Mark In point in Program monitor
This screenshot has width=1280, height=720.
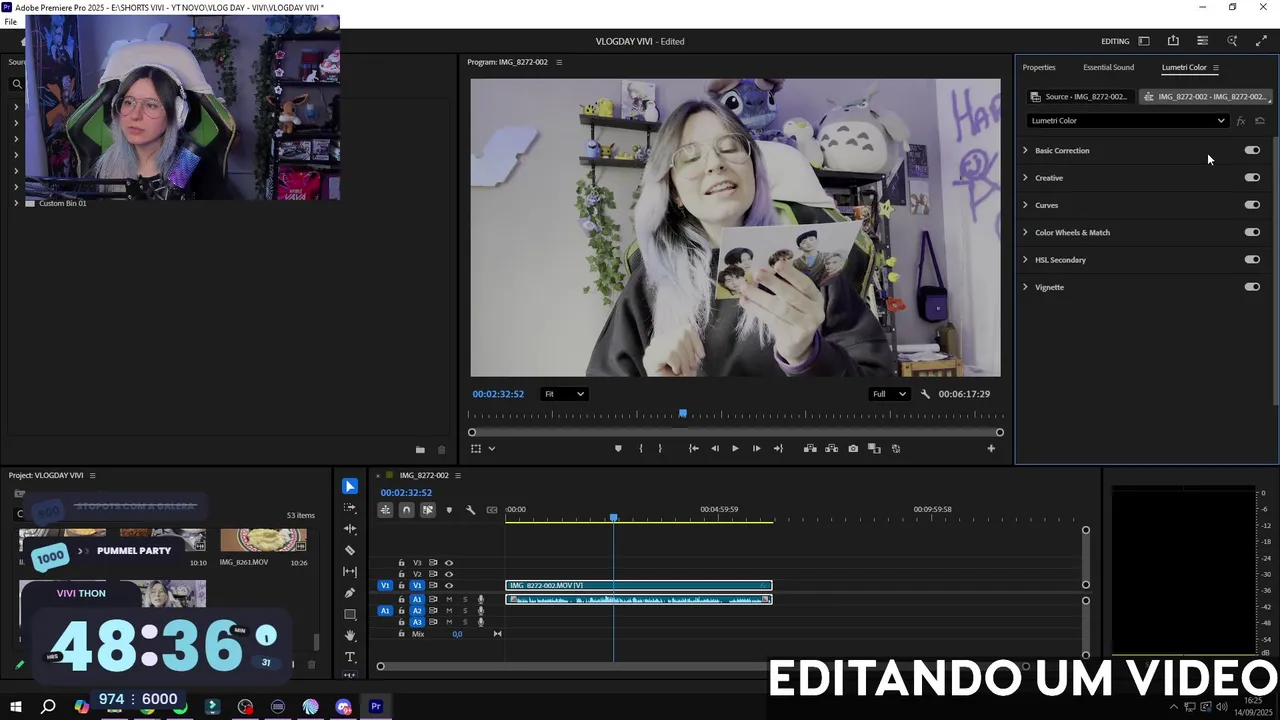641,448
